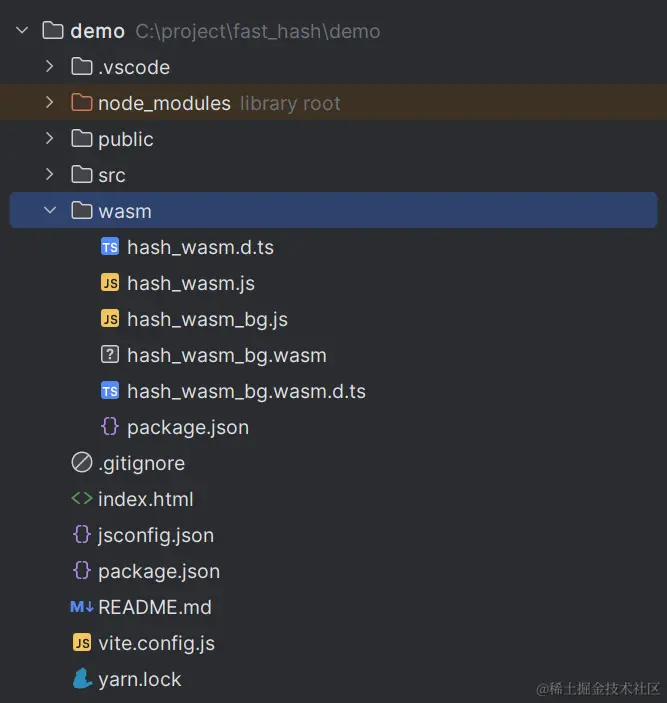The image size is (667, 703).
Task: Collapse the wasm folder using its chevron
Action: (x=50, y=211)
